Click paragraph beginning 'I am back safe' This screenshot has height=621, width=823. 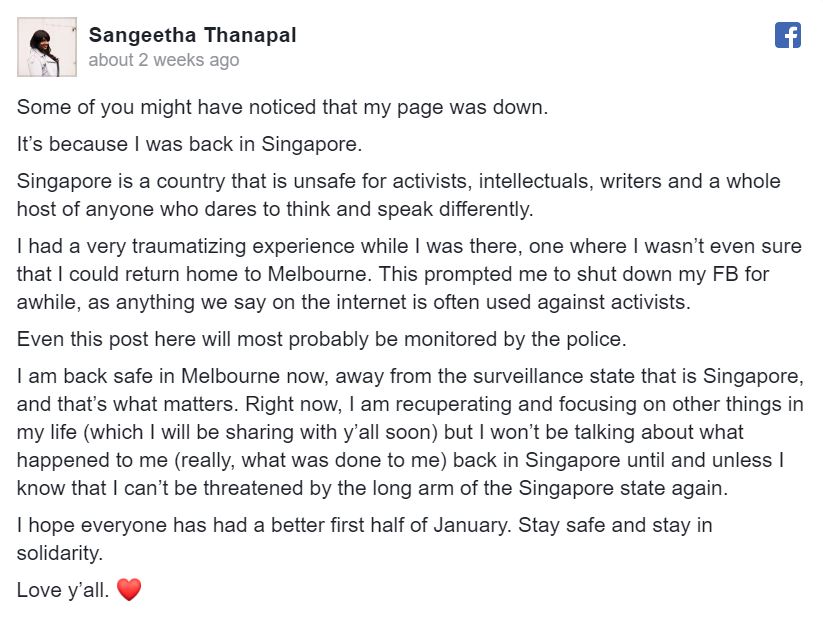coord(410,432)
